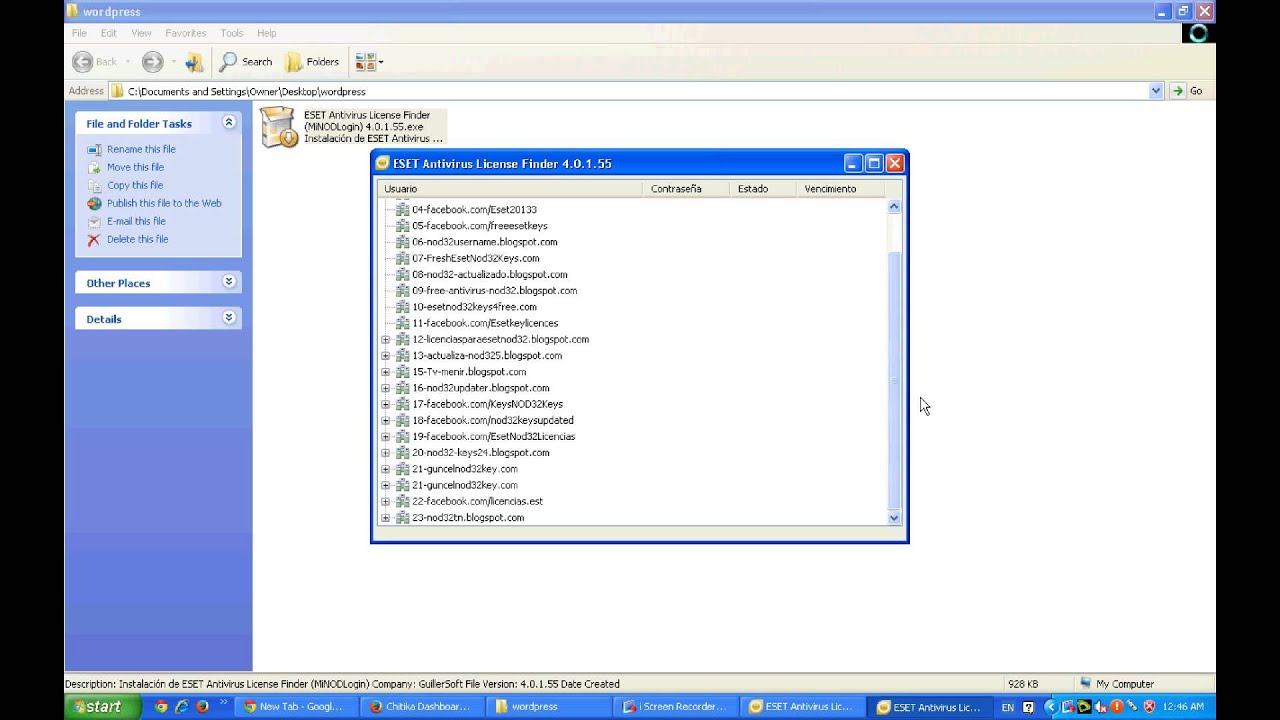Click the blue tray arrow to show hidden icons
The height and width of the screenshot is (720, 1280).
coord(1049,707)
